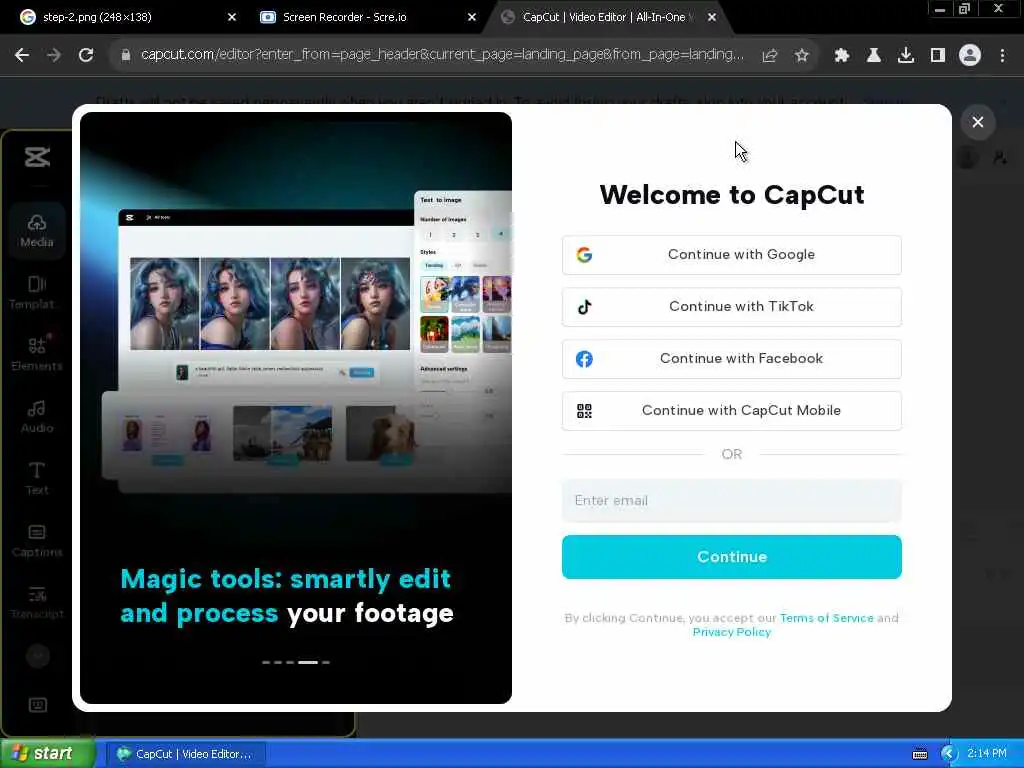
Task: Click the teal Continue button
Action: tap(731, 557)
